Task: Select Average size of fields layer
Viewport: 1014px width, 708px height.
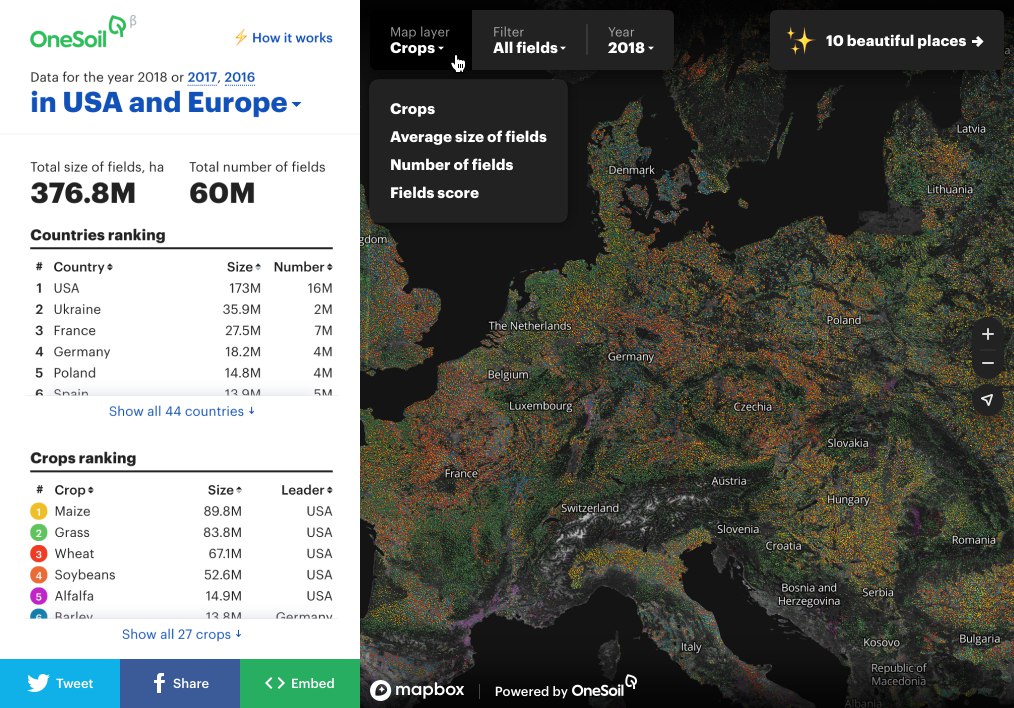Action: pos(468,137)
